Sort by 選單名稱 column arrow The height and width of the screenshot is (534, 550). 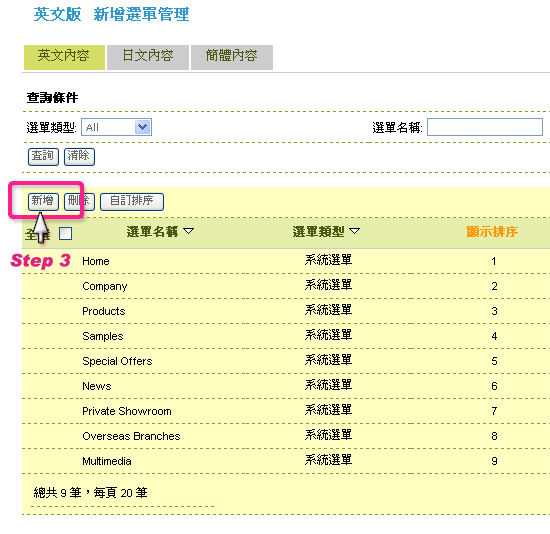point(189,231)
